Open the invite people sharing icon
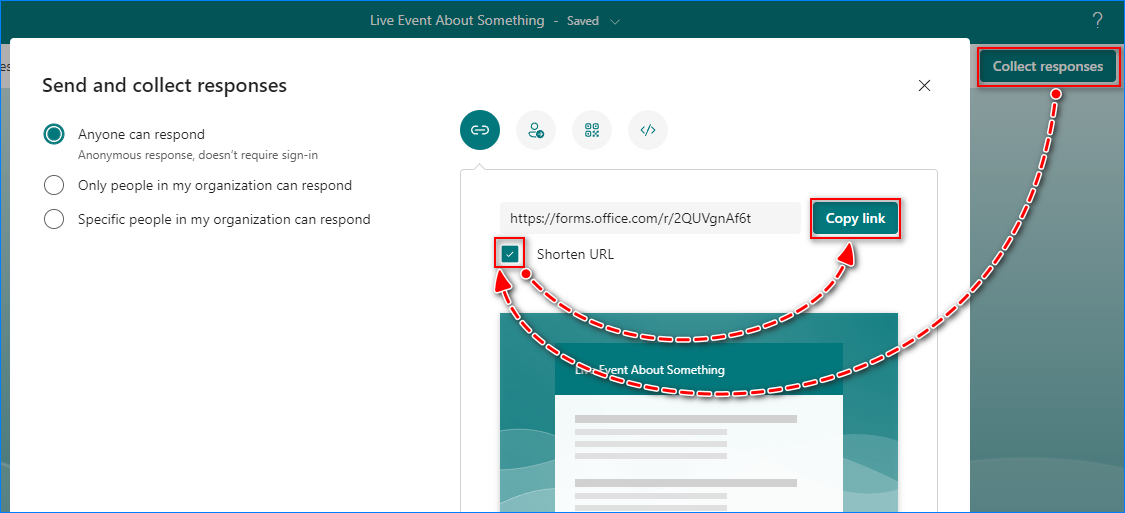This screenshot has height=513, width=1125. click(x=536, y=130)
